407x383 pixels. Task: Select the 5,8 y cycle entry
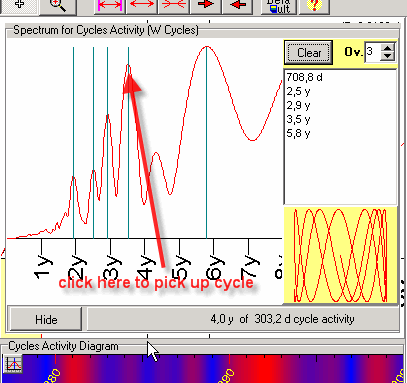tap(298, 133)
